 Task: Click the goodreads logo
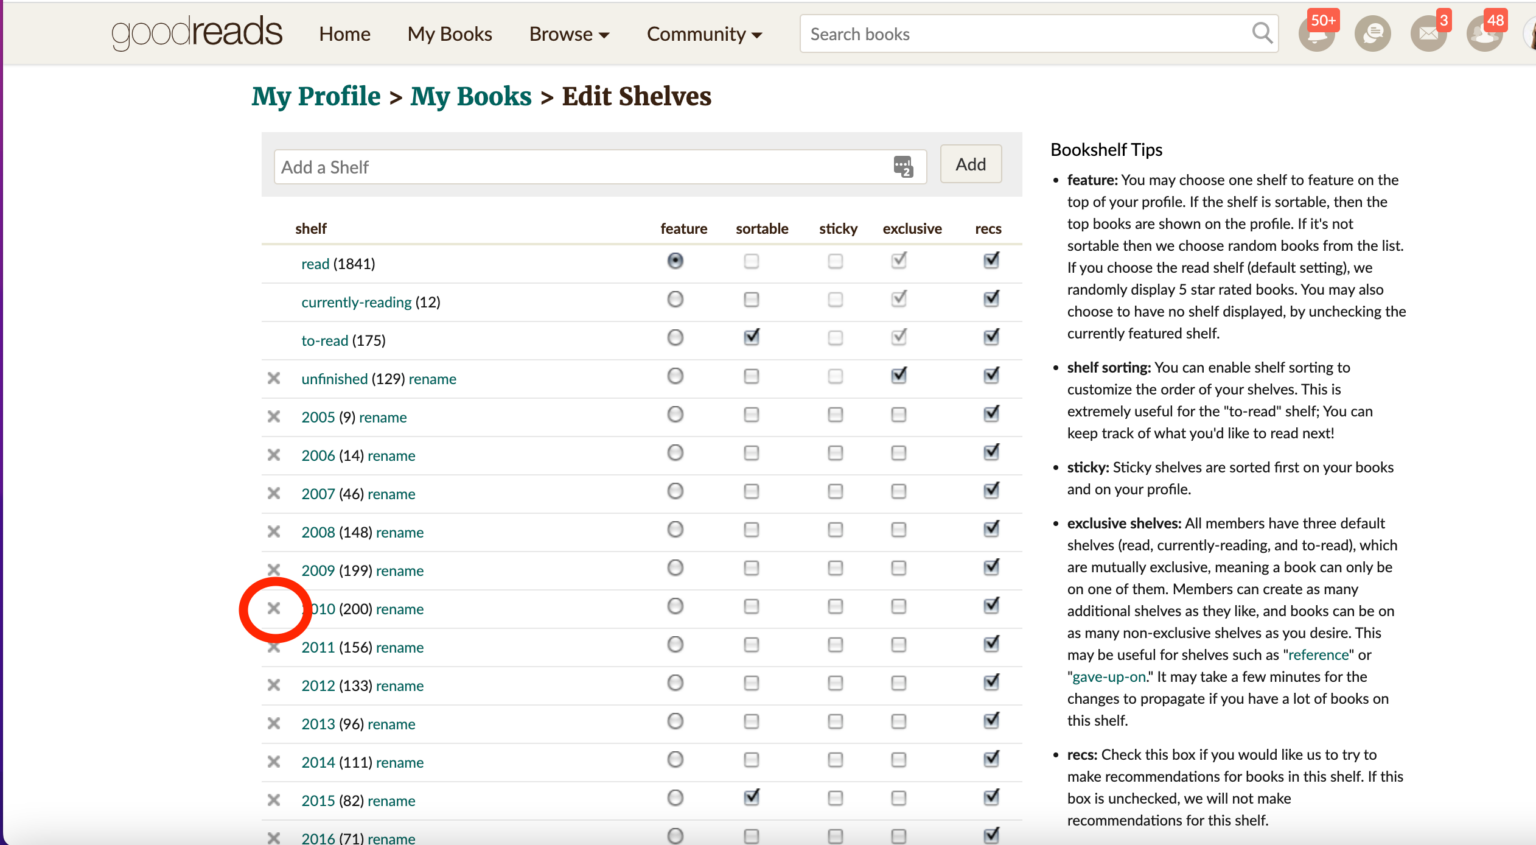pyautogui.click(x=197, y=32)
